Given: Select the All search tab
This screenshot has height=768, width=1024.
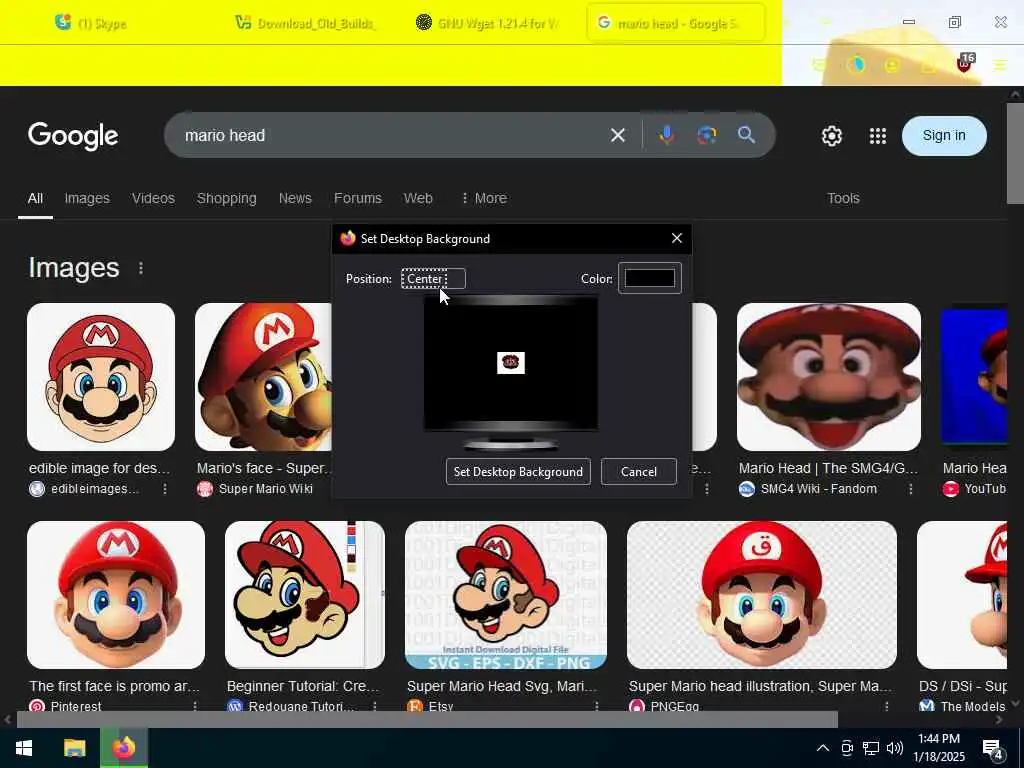Looking at the screenshot, I should pyautogui.click(x=35, y=198).
